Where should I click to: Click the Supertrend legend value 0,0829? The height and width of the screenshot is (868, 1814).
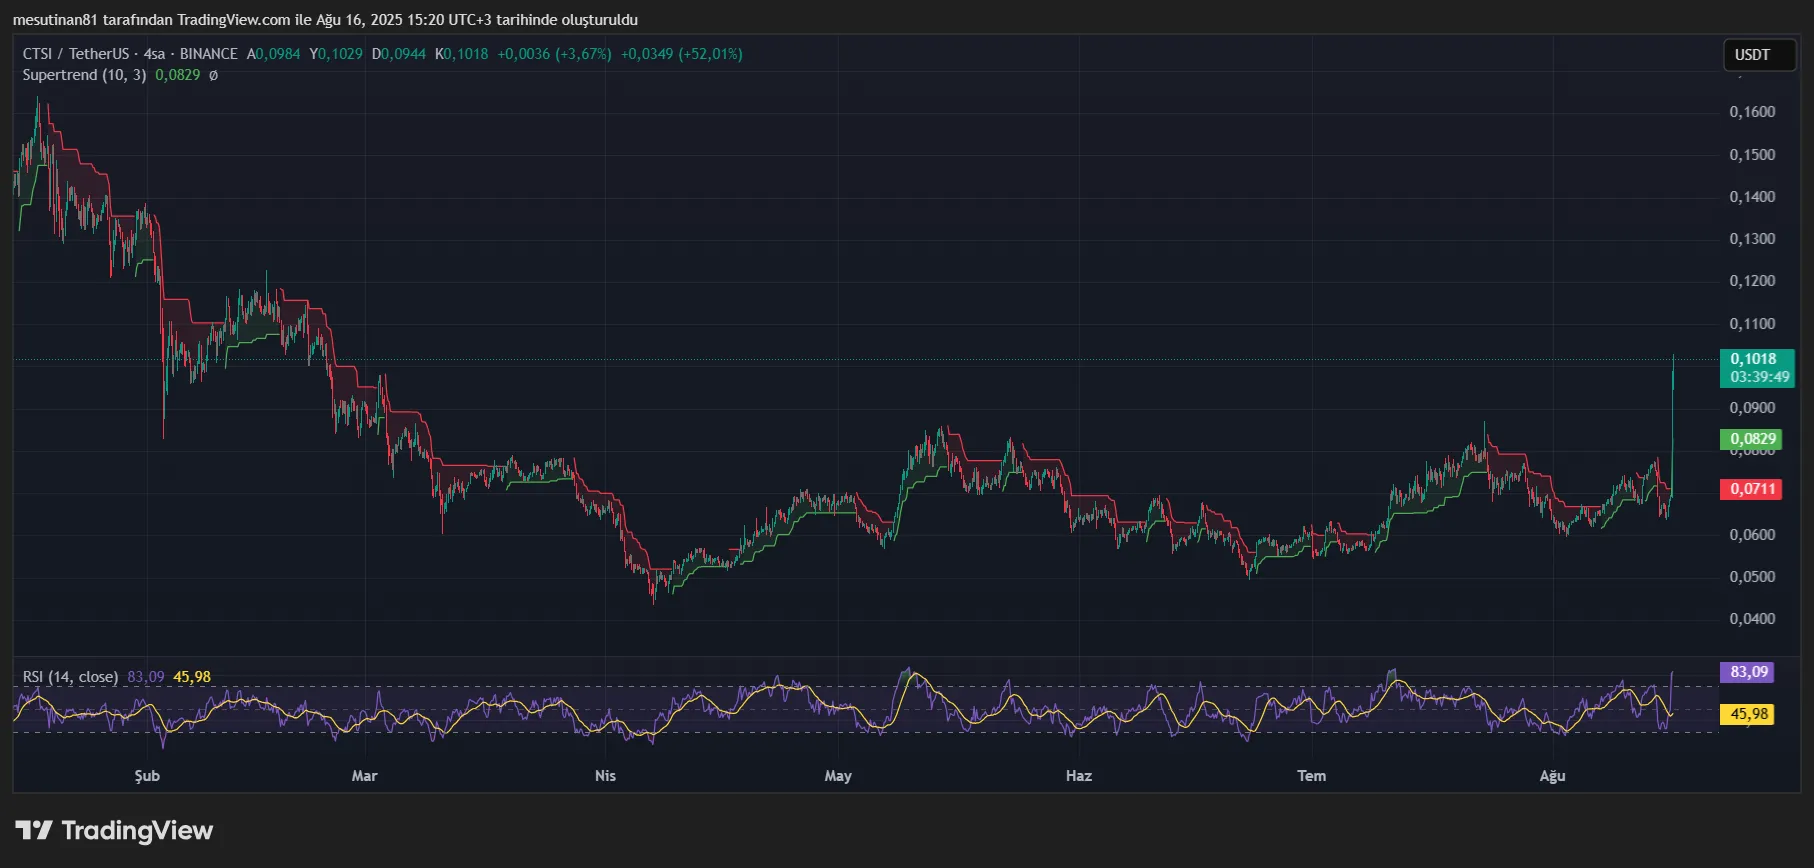pyautogui.click(x=177, y=75)
